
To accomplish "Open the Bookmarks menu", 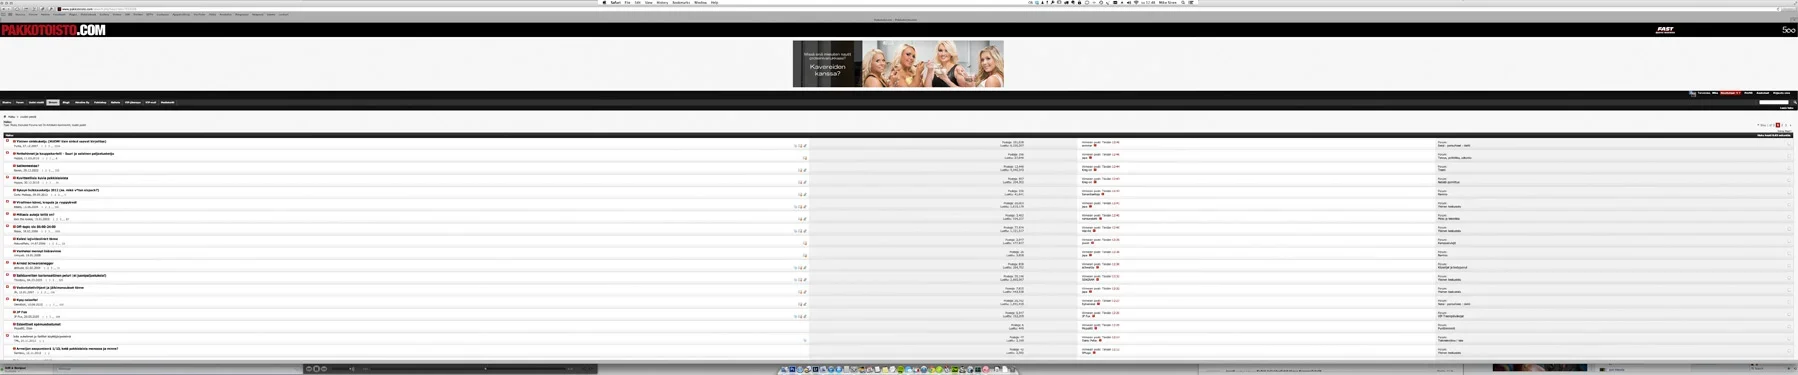I will click(x=681, y=2).
